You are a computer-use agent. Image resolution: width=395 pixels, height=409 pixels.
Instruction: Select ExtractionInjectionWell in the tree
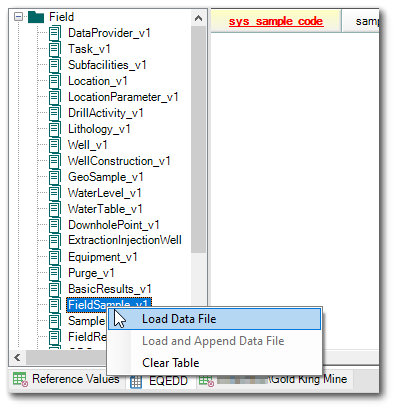(x=125, y=240)
